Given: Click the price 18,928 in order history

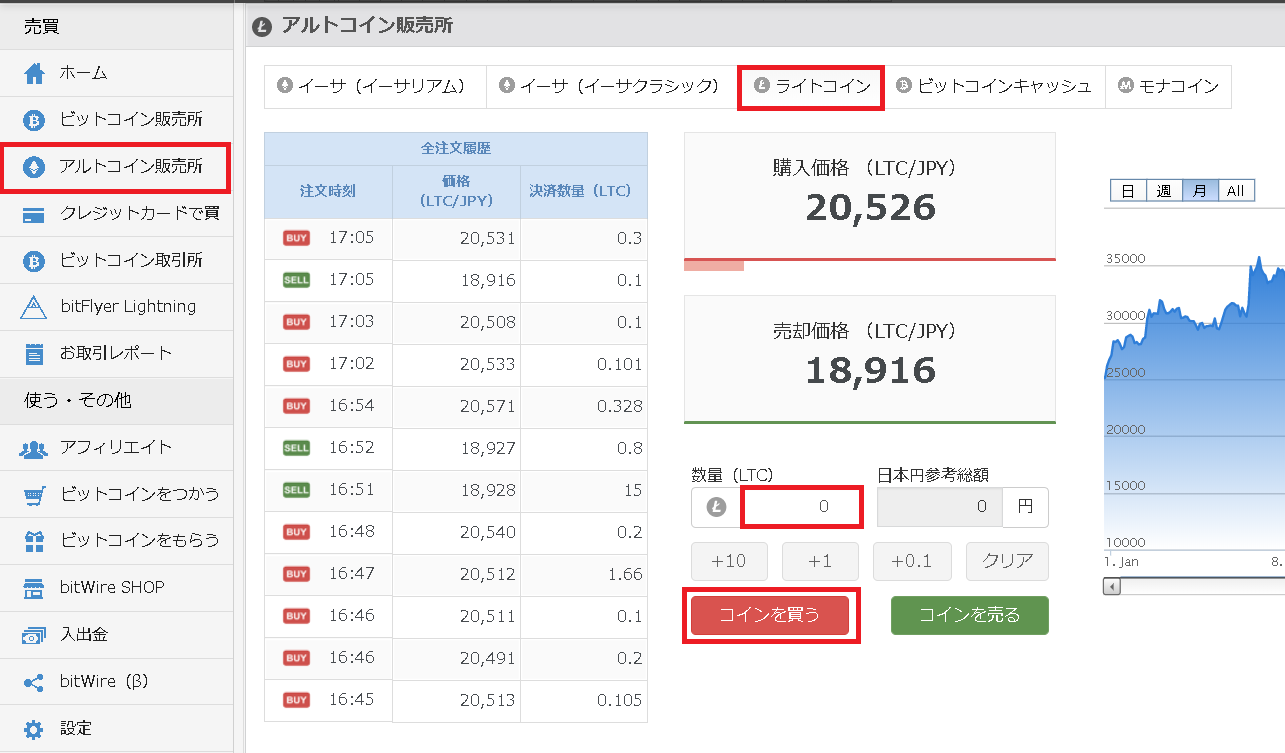Looking at the screenshot, I should (488, 490).
